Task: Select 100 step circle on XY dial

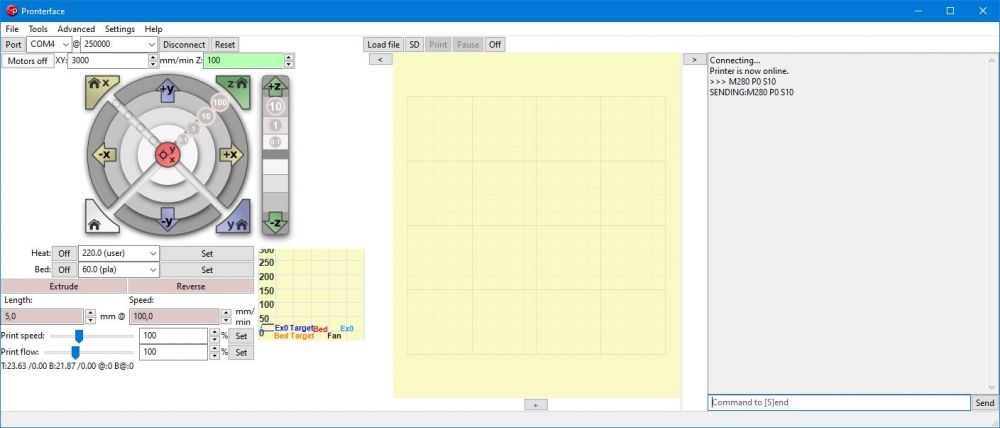Action: coord(220,102)
